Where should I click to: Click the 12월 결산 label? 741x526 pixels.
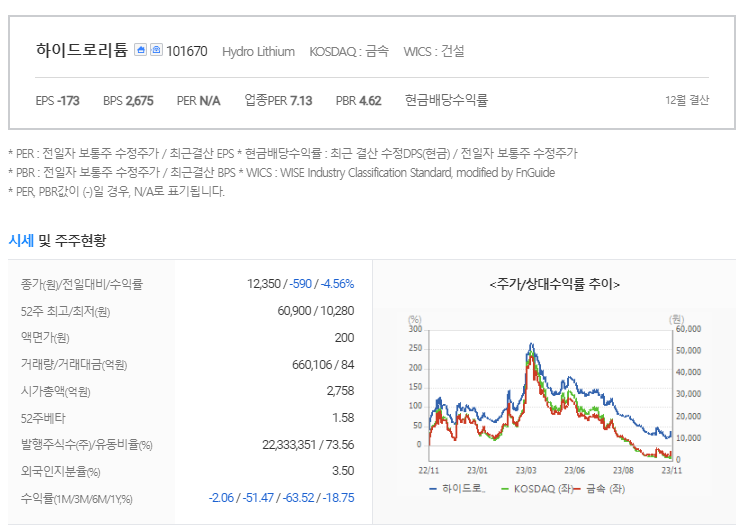[x=687, y=100]
